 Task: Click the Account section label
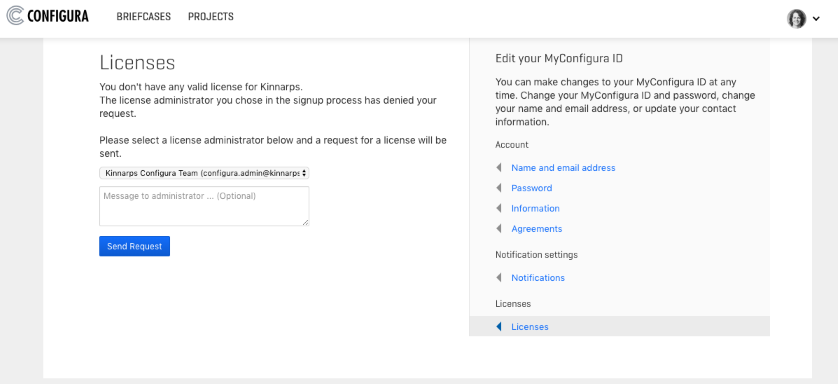[x=512, y=145]
